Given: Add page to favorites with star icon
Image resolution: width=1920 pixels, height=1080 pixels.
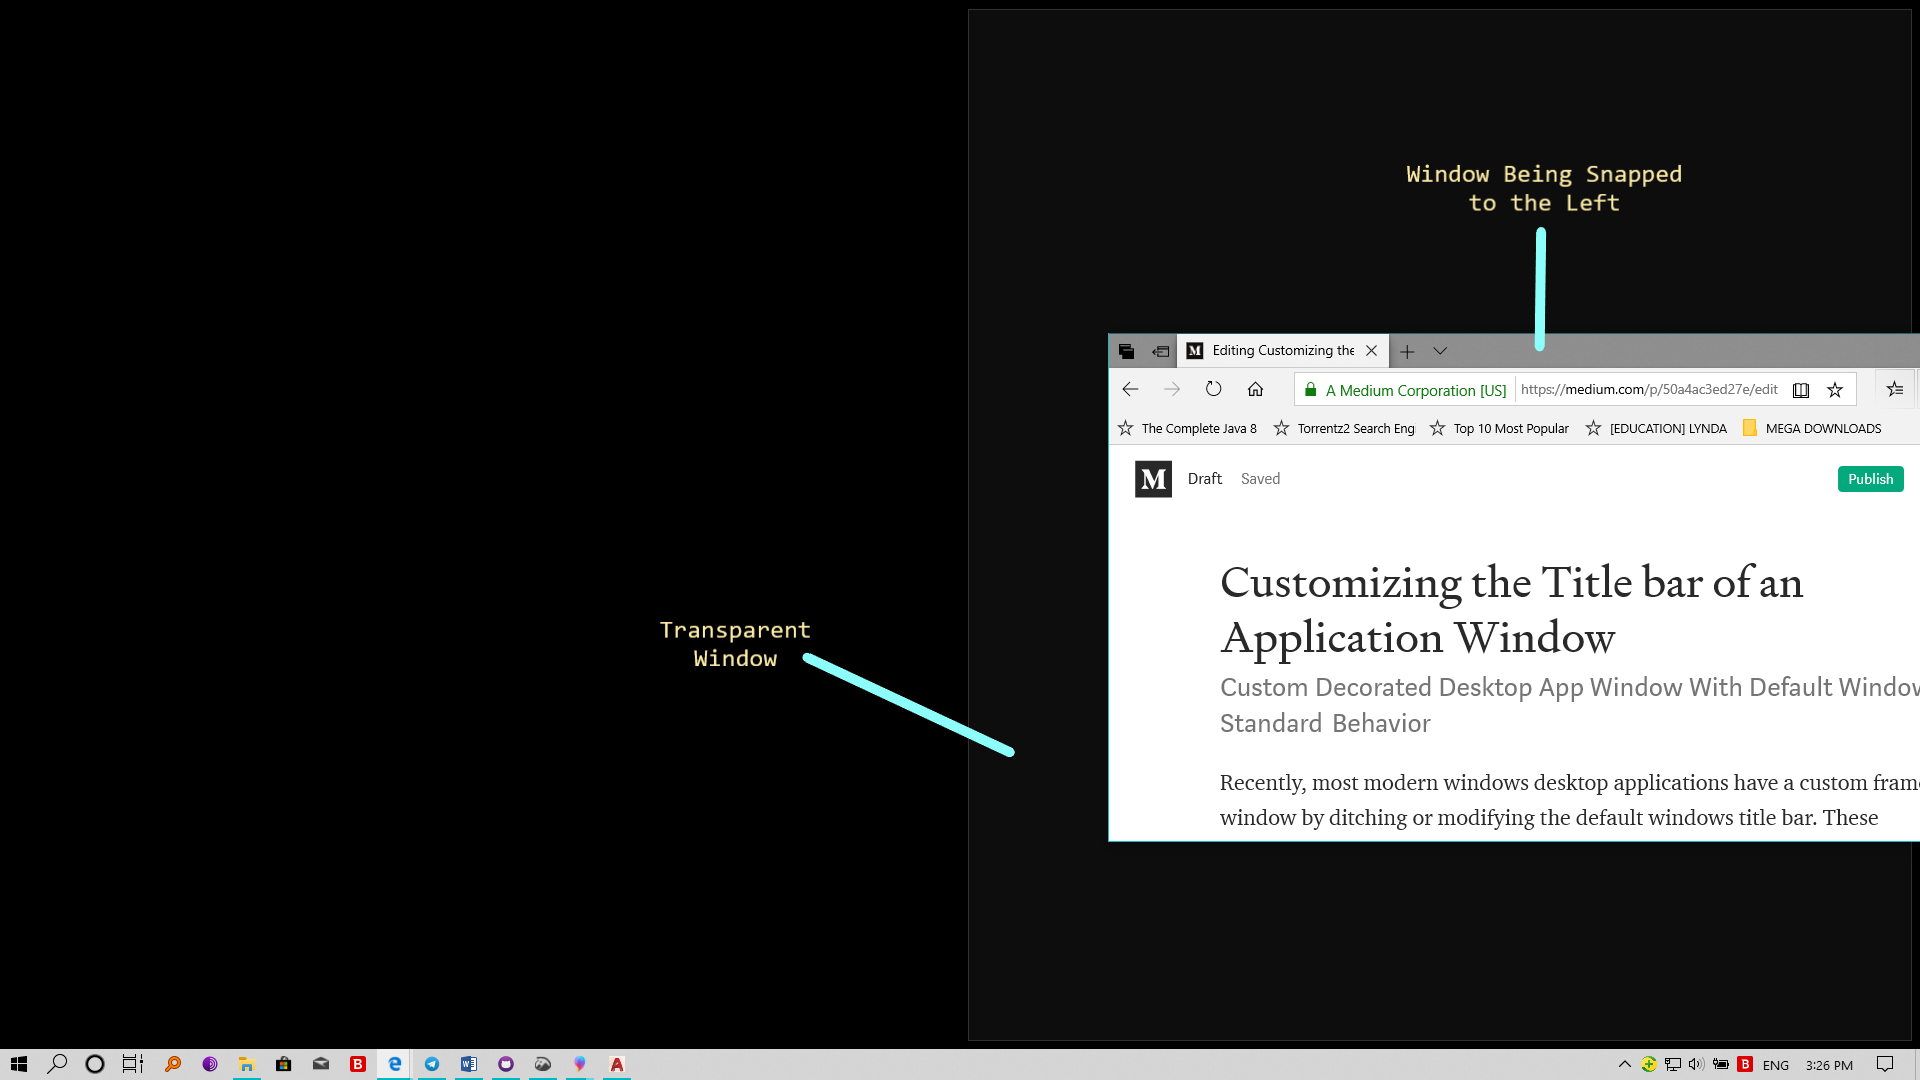Looking at the screenshot, I should pos(1835,390).
